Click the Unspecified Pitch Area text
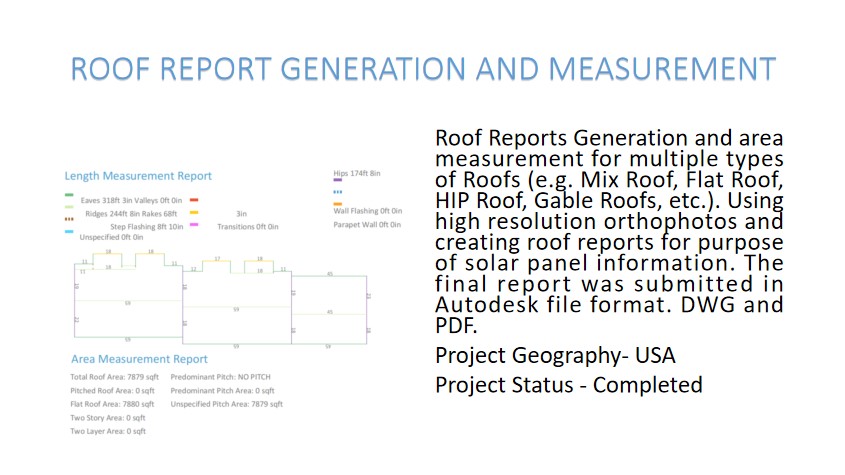 pyautogui.click(x=227, y=404)
